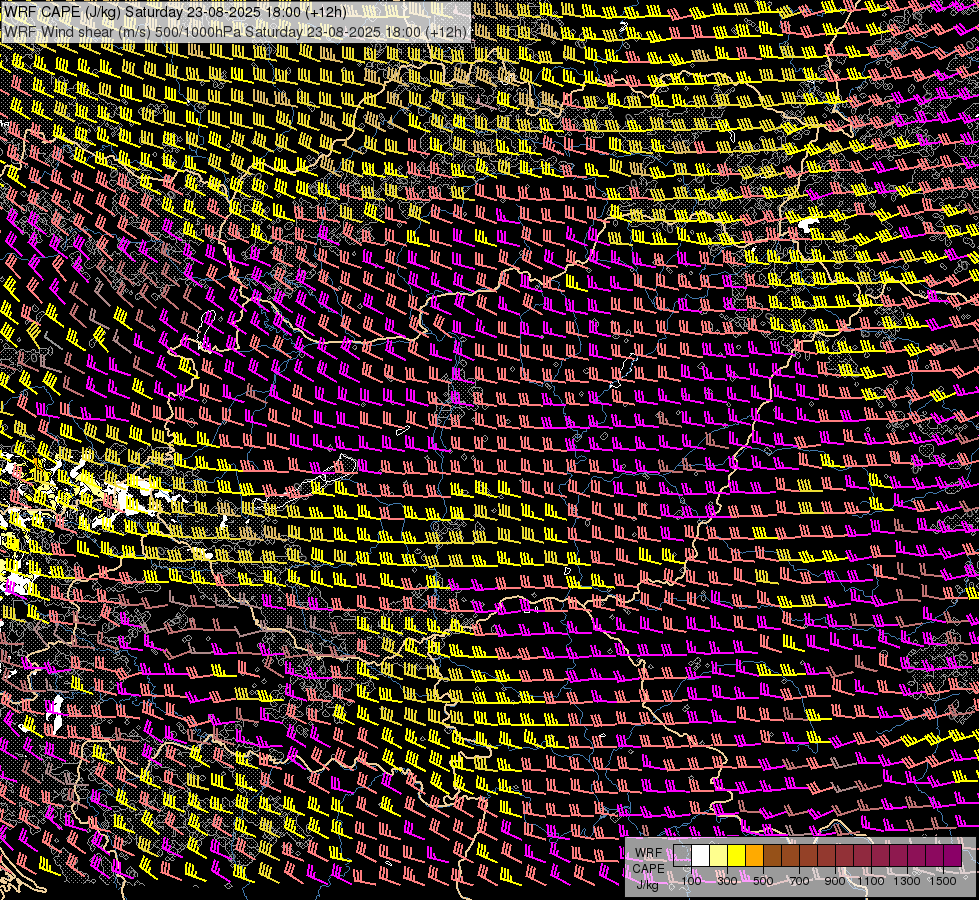
Task: Click the 'J/kg' unit label in legend
Action: [x=647, y=885]
